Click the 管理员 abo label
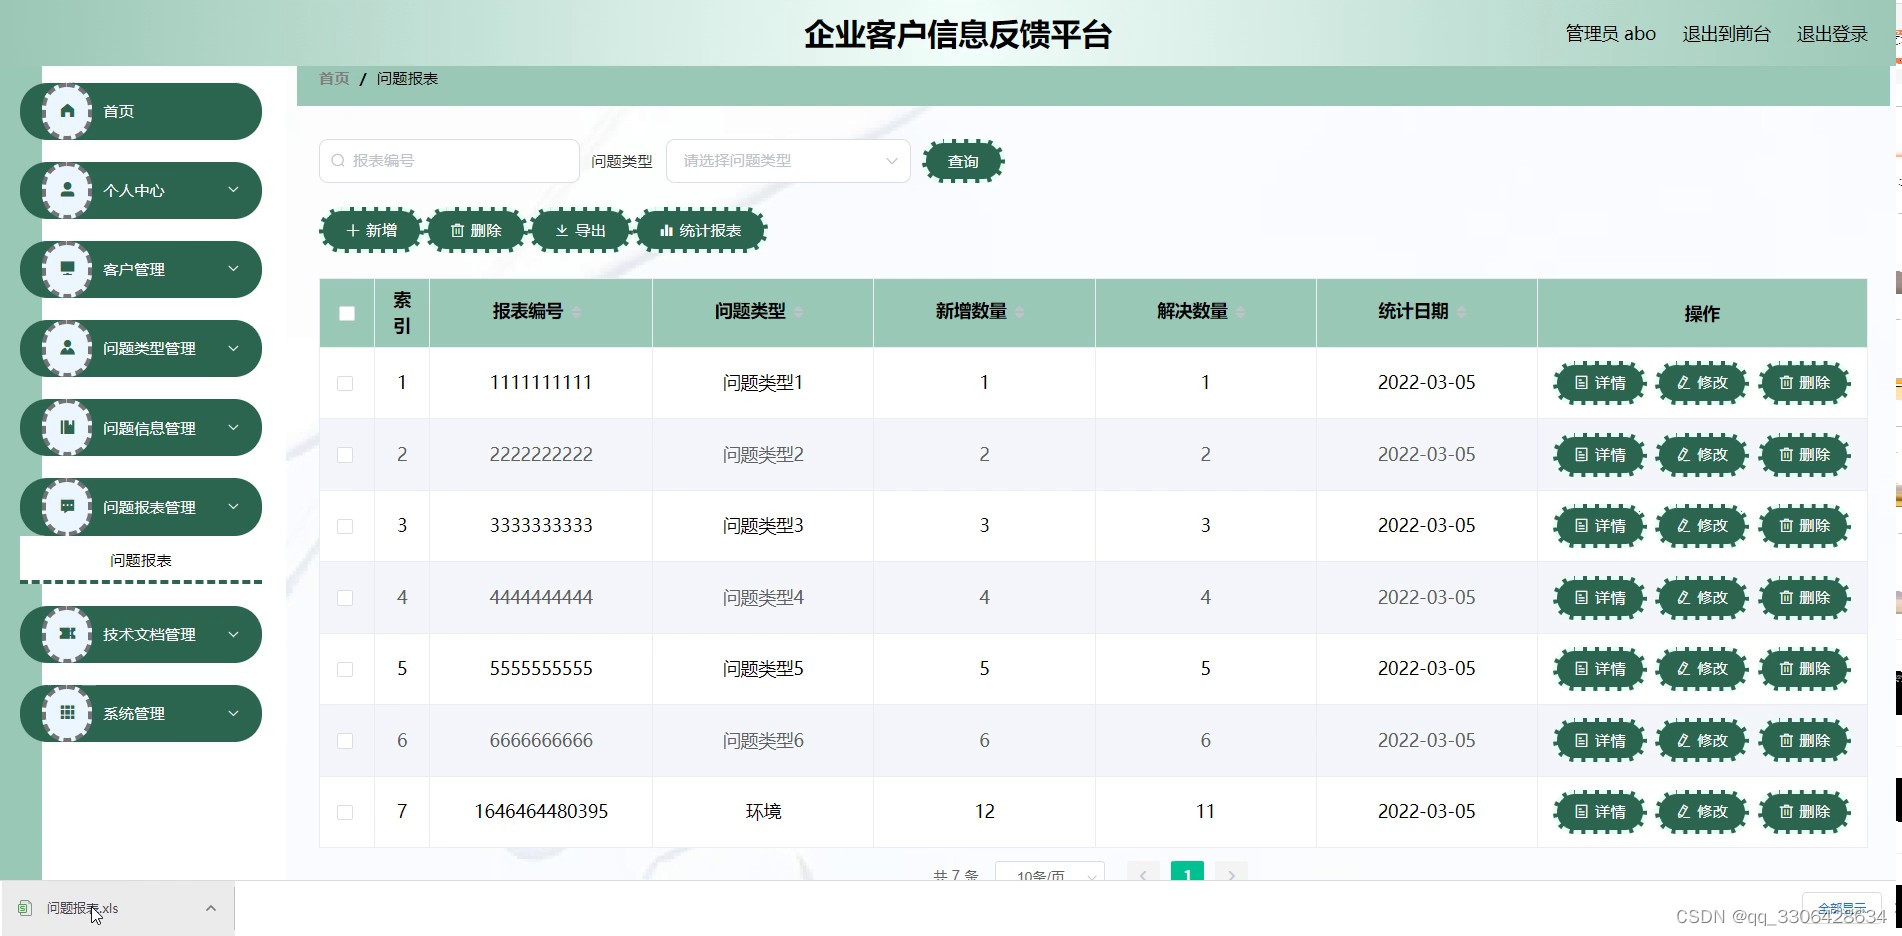This screenshot has height=936, width=1902. click(x=1610, y=34)
